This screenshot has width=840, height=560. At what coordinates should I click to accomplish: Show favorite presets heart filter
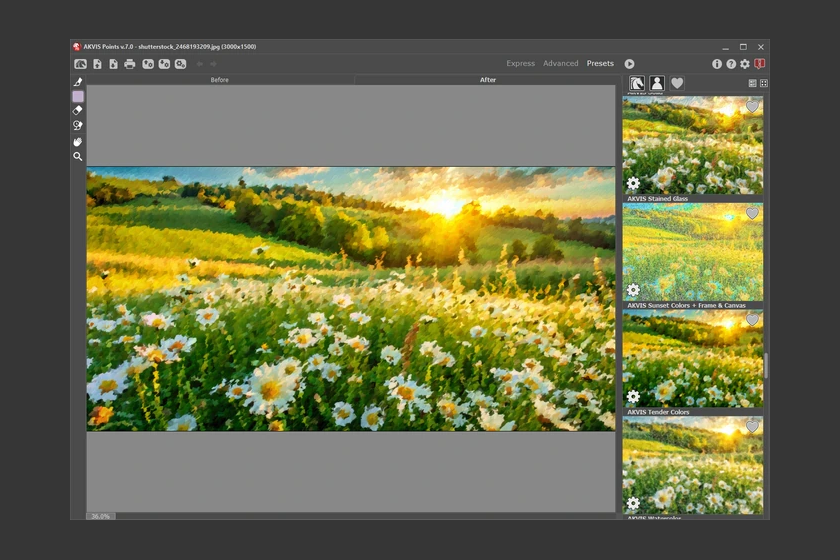click(677, 83)
